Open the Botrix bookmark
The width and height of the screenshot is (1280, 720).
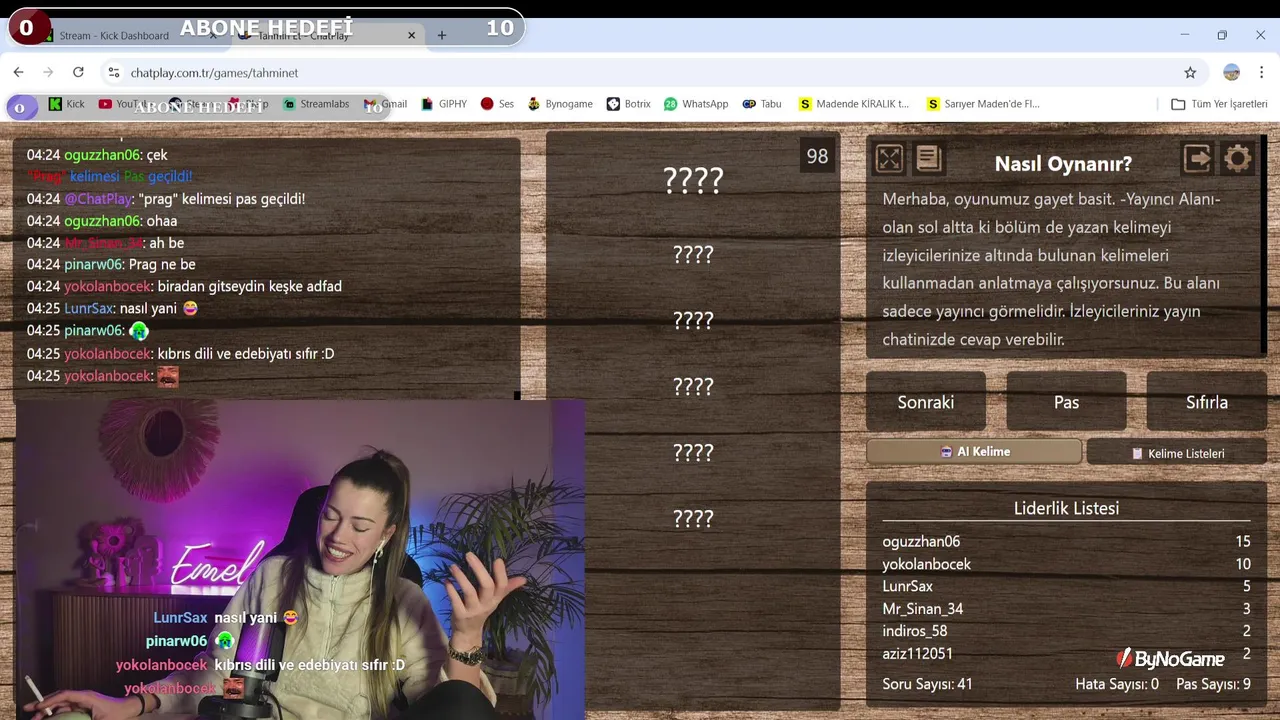coord(628,104)
